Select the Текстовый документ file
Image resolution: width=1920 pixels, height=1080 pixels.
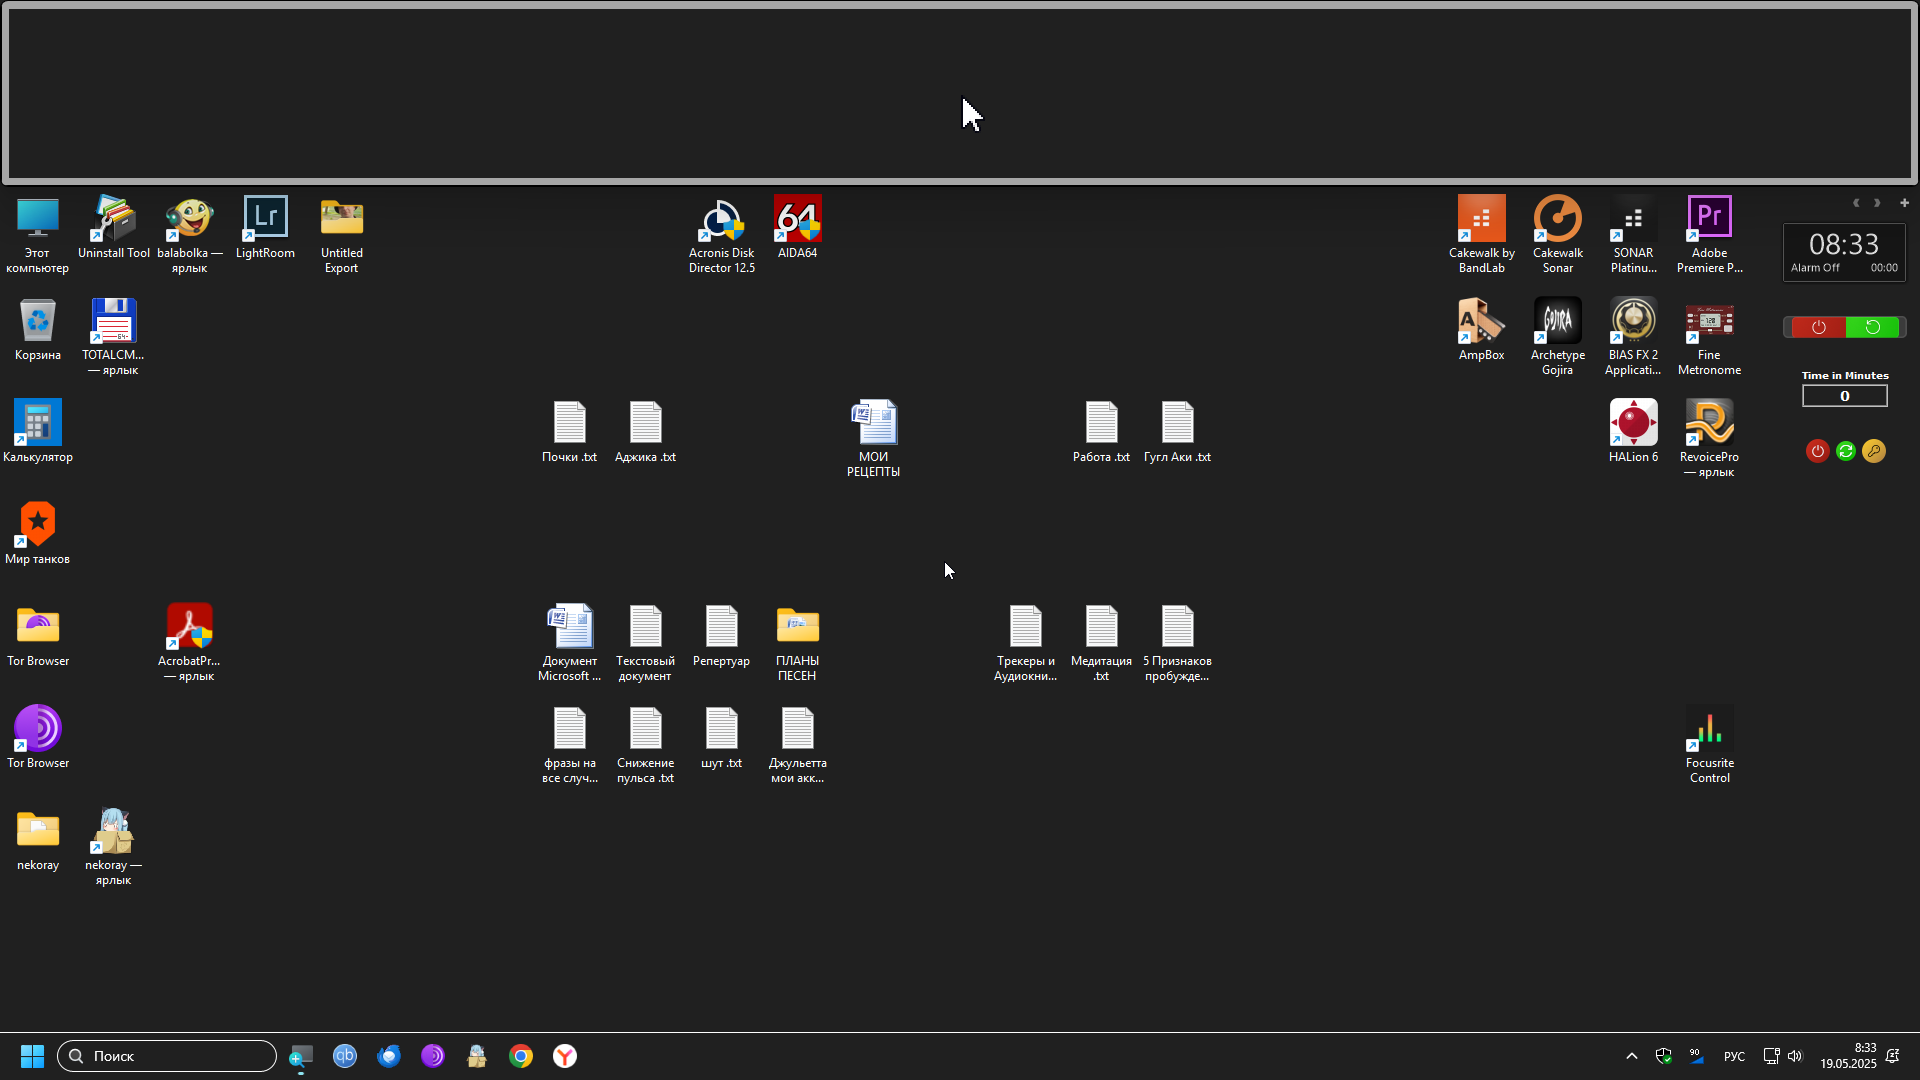coord(645,642)
